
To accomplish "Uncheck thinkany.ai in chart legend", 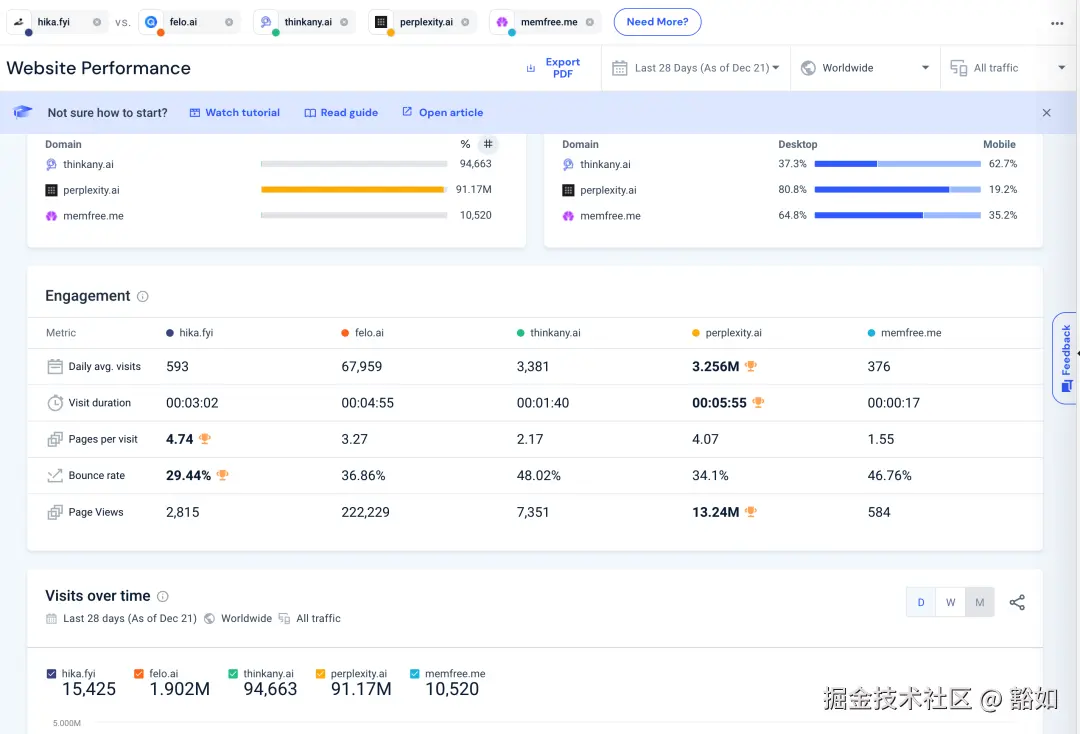I will (233, 673).
